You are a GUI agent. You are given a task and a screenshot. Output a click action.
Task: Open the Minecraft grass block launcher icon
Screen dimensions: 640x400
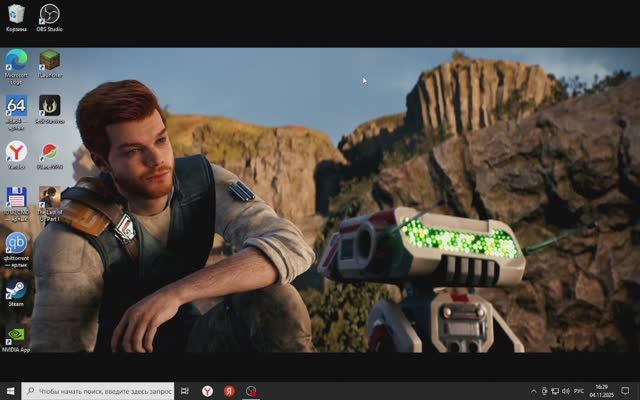(x=50, y=64)
